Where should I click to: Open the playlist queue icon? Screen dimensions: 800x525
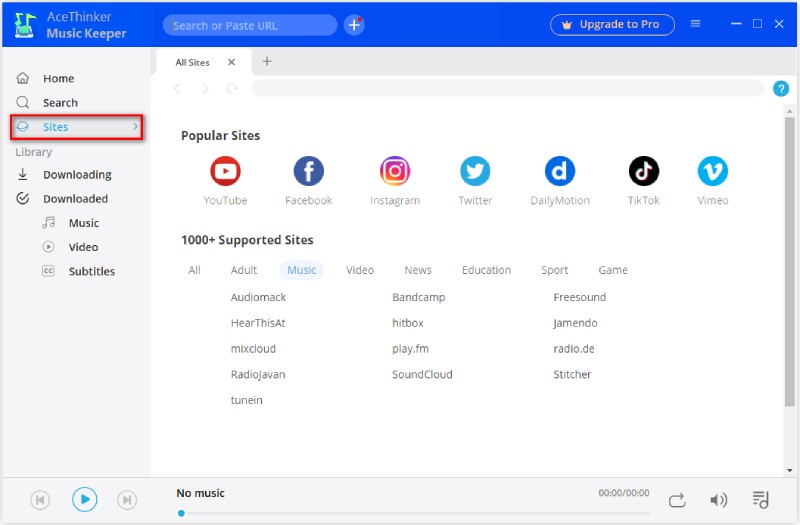coord(760,500)
